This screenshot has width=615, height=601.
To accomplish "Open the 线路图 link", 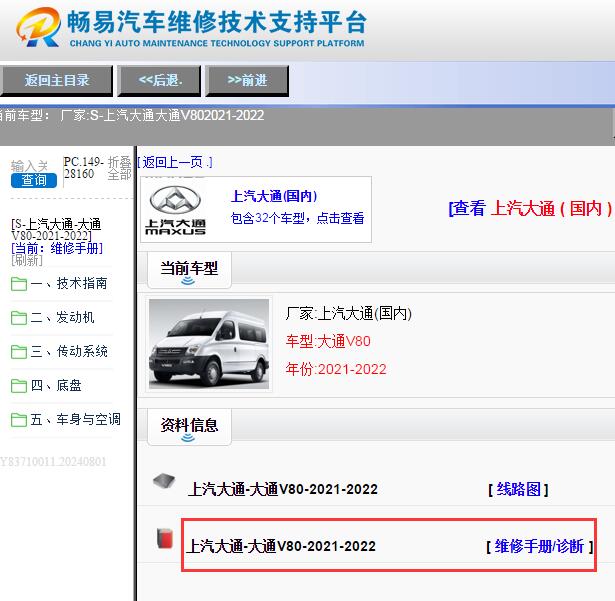I will pyautogui.click(x=519, y=489).
